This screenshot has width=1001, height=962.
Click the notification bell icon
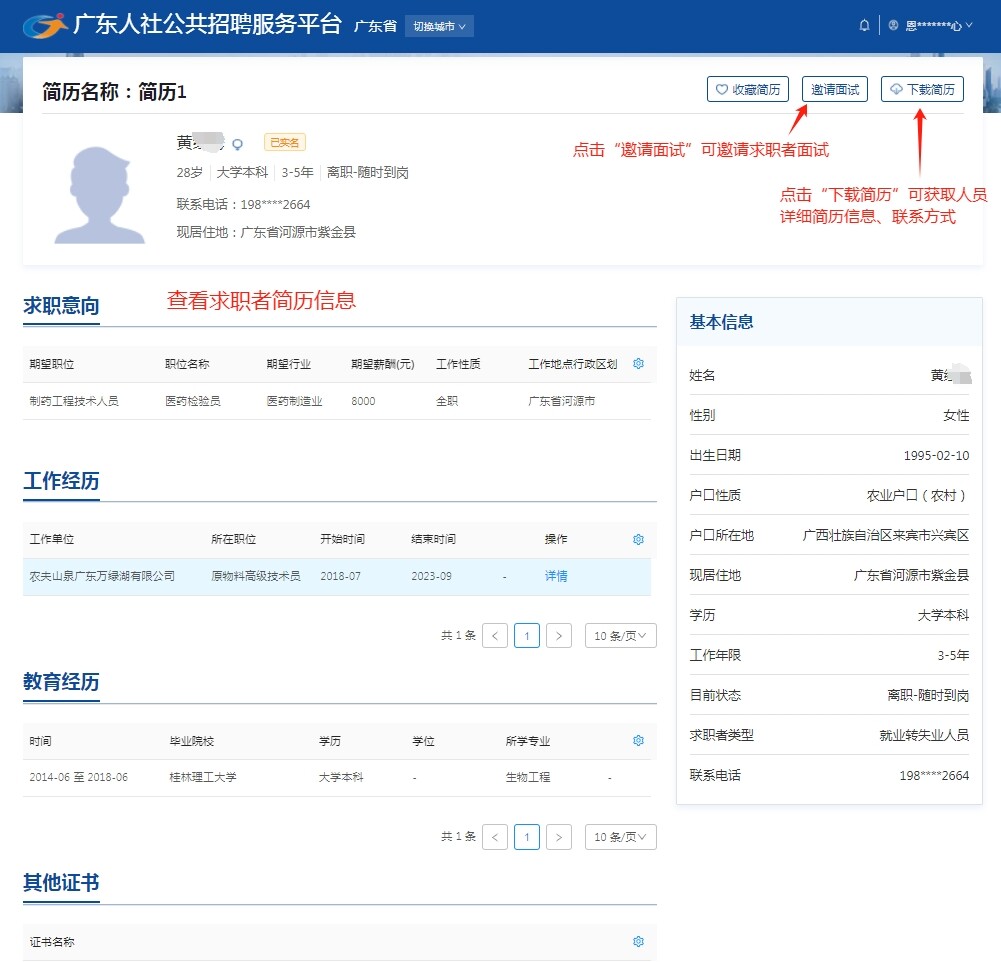point(864,26)
